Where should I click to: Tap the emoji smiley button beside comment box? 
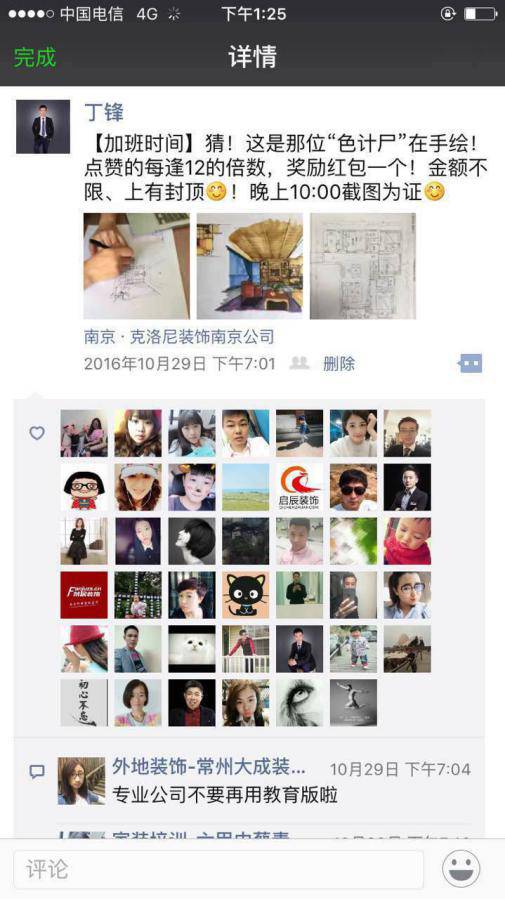[461, 869]
